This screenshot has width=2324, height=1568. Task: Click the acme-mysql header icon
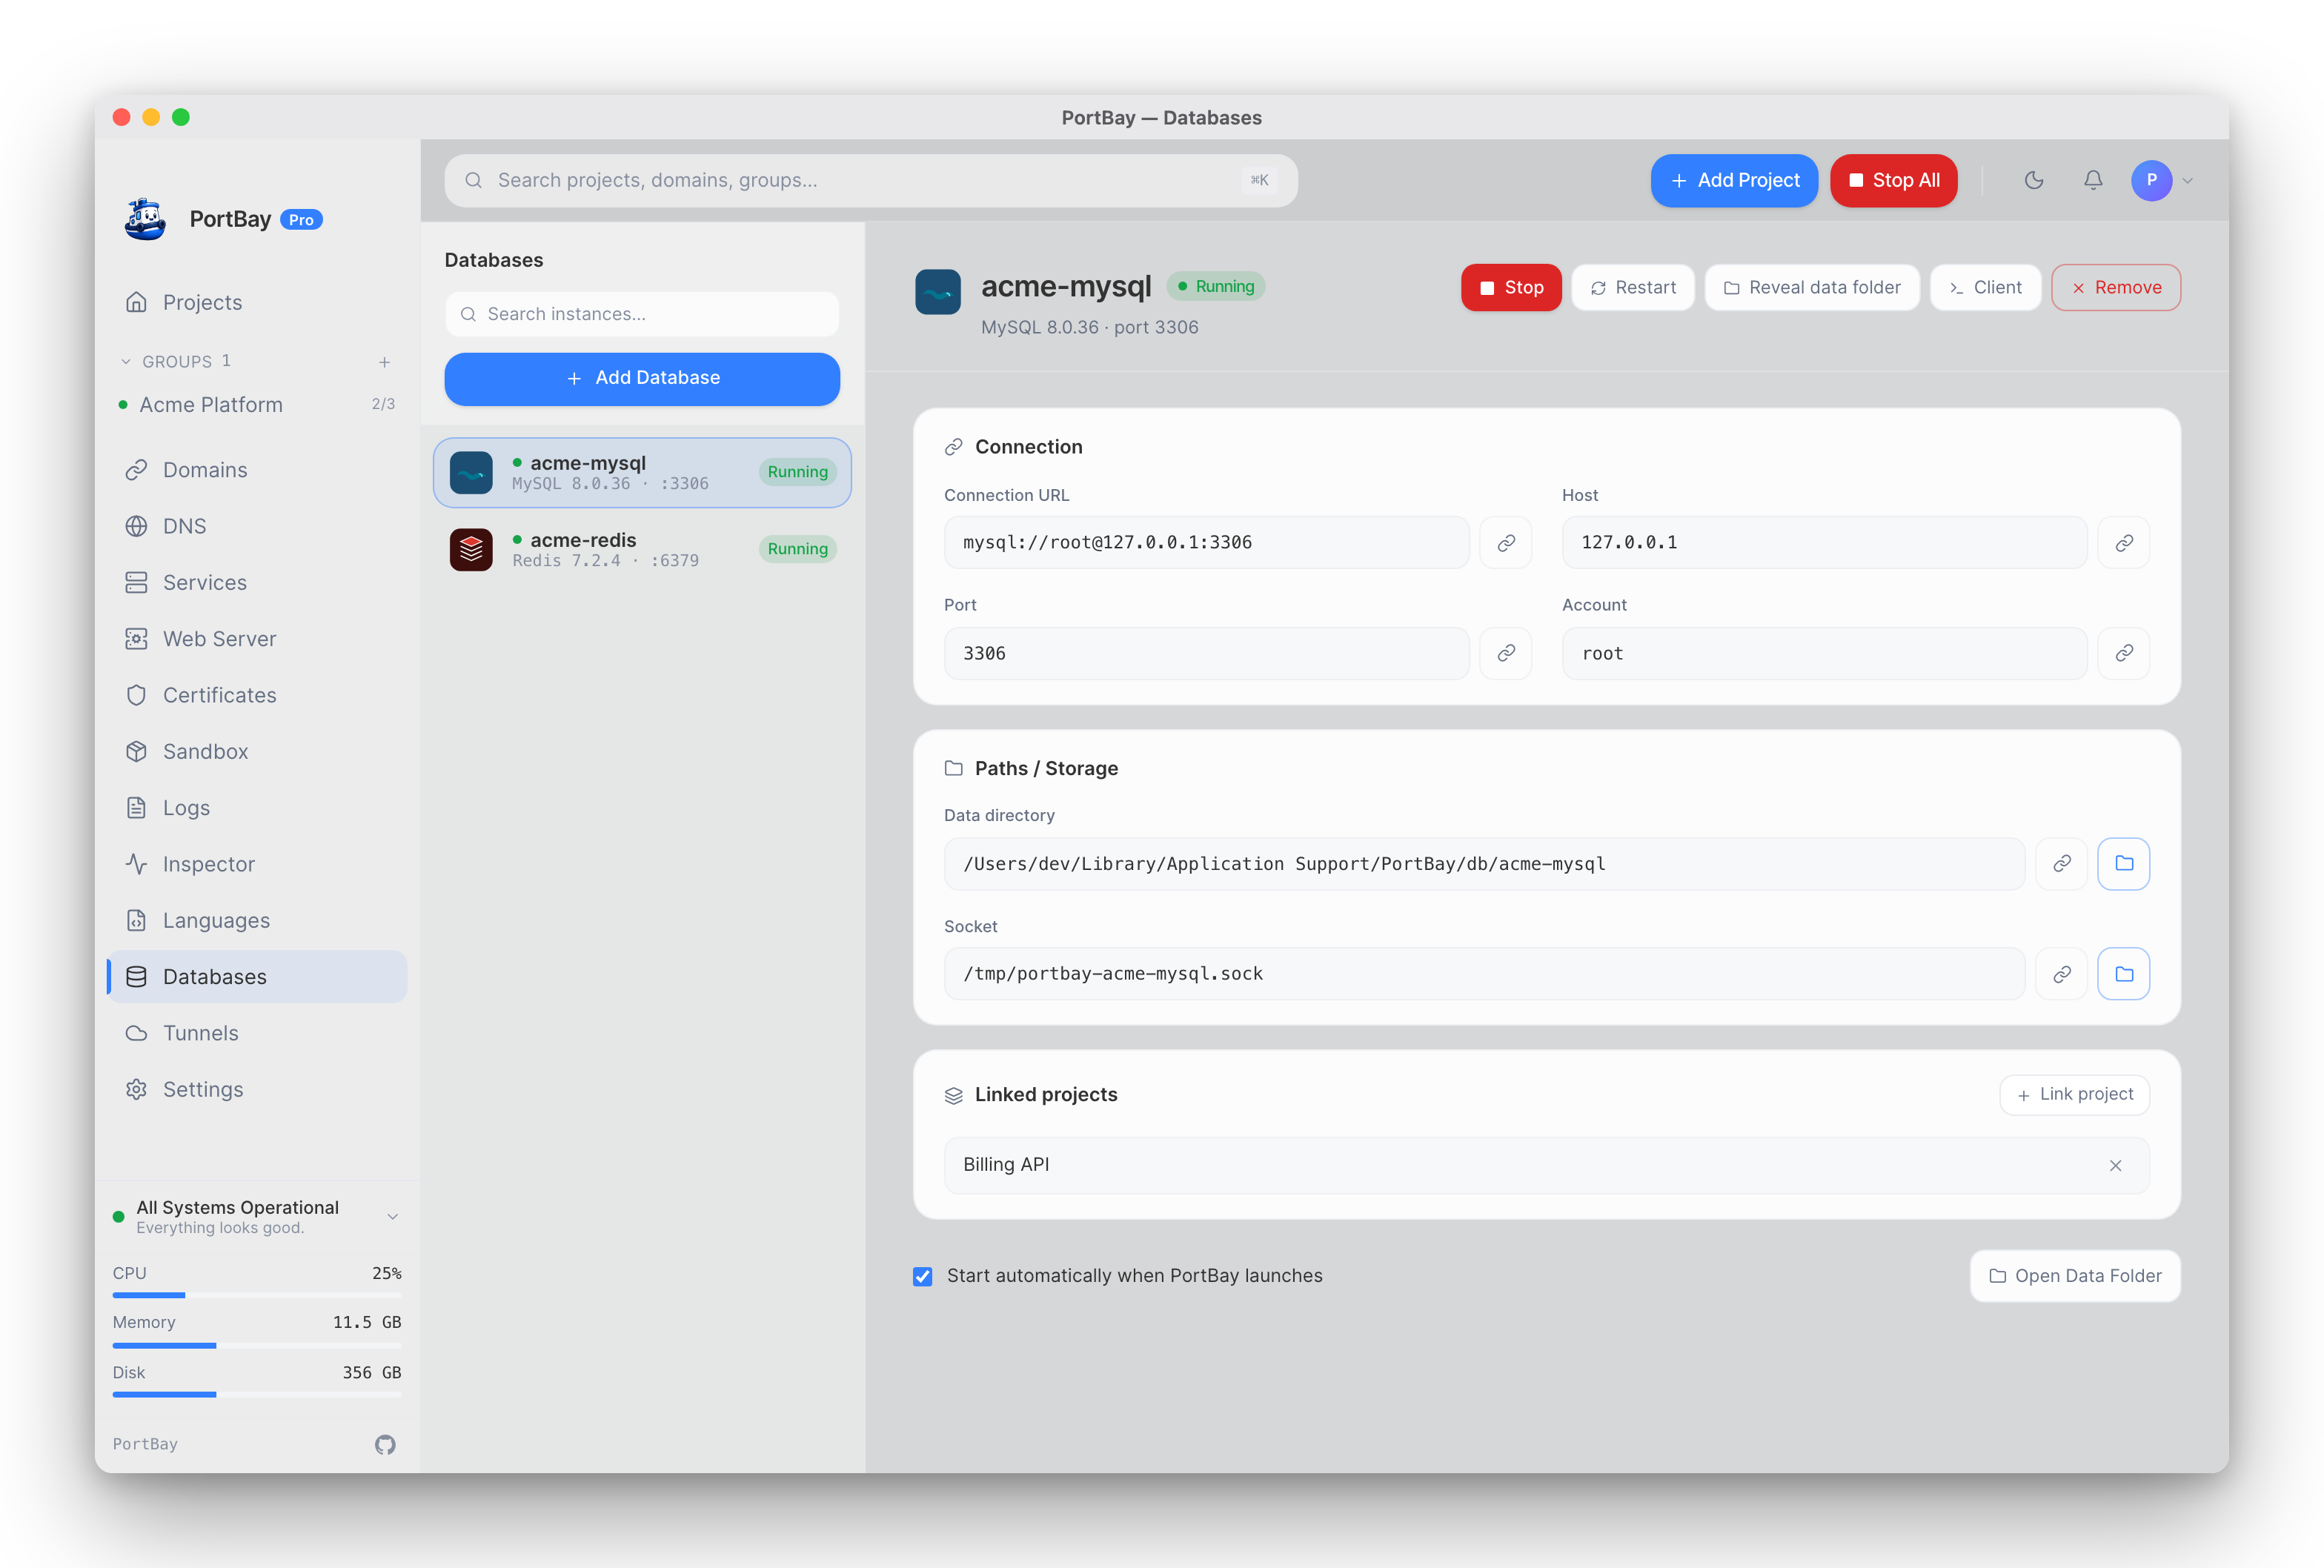click(938, 292)
